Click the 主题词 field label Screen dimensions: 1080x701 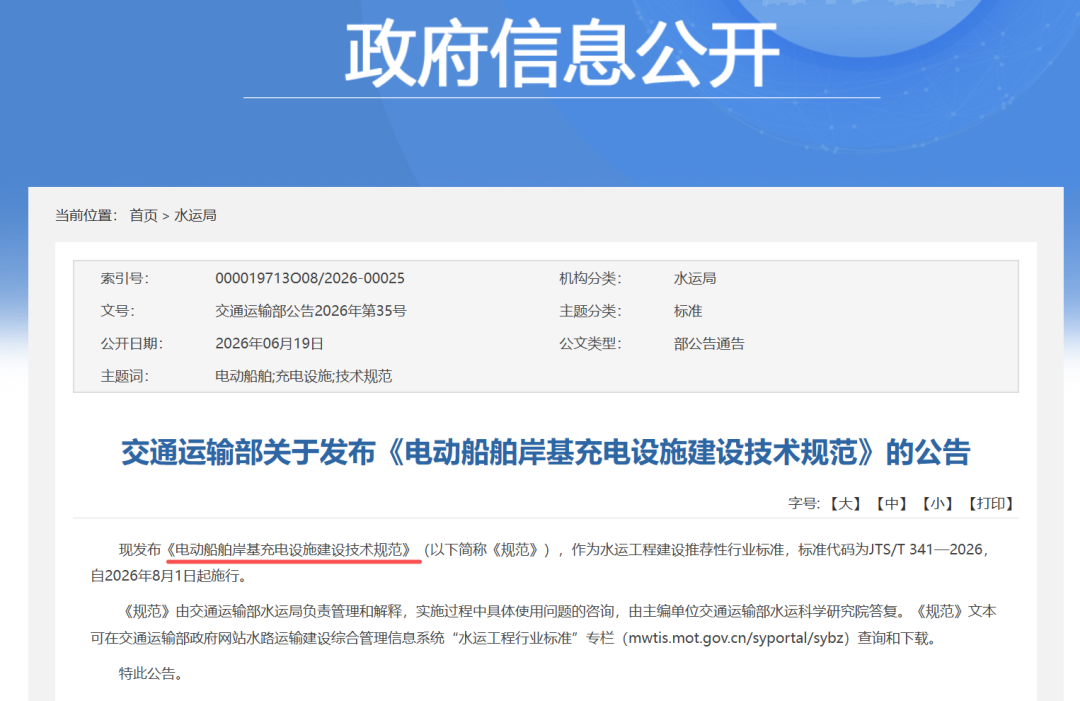(x=124, y=376)
